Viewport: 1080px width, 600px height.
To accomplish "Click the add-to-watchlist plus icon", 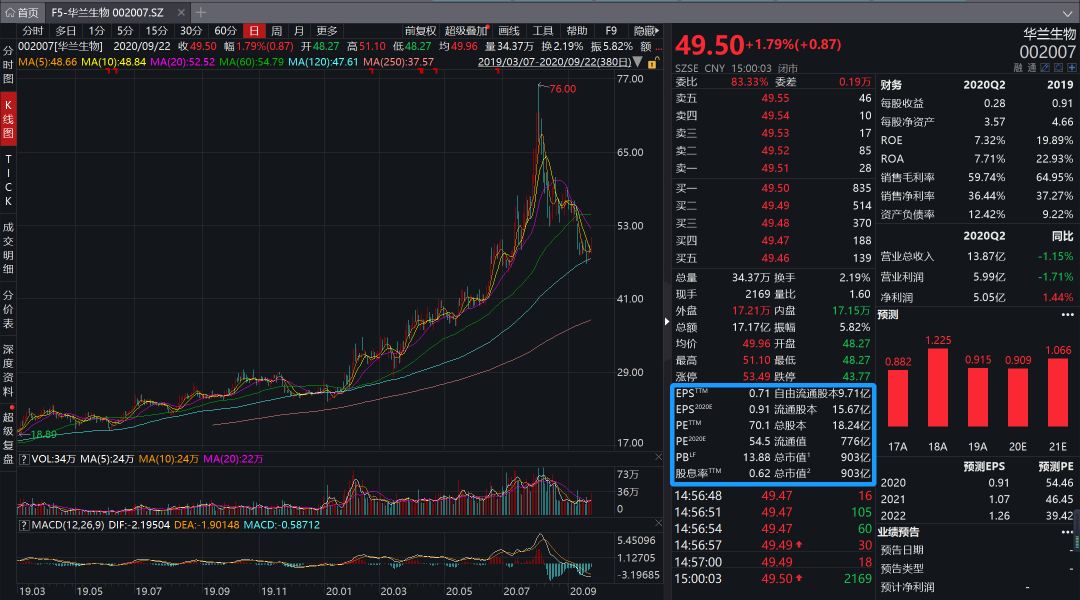I will (x=1070, y=68).
